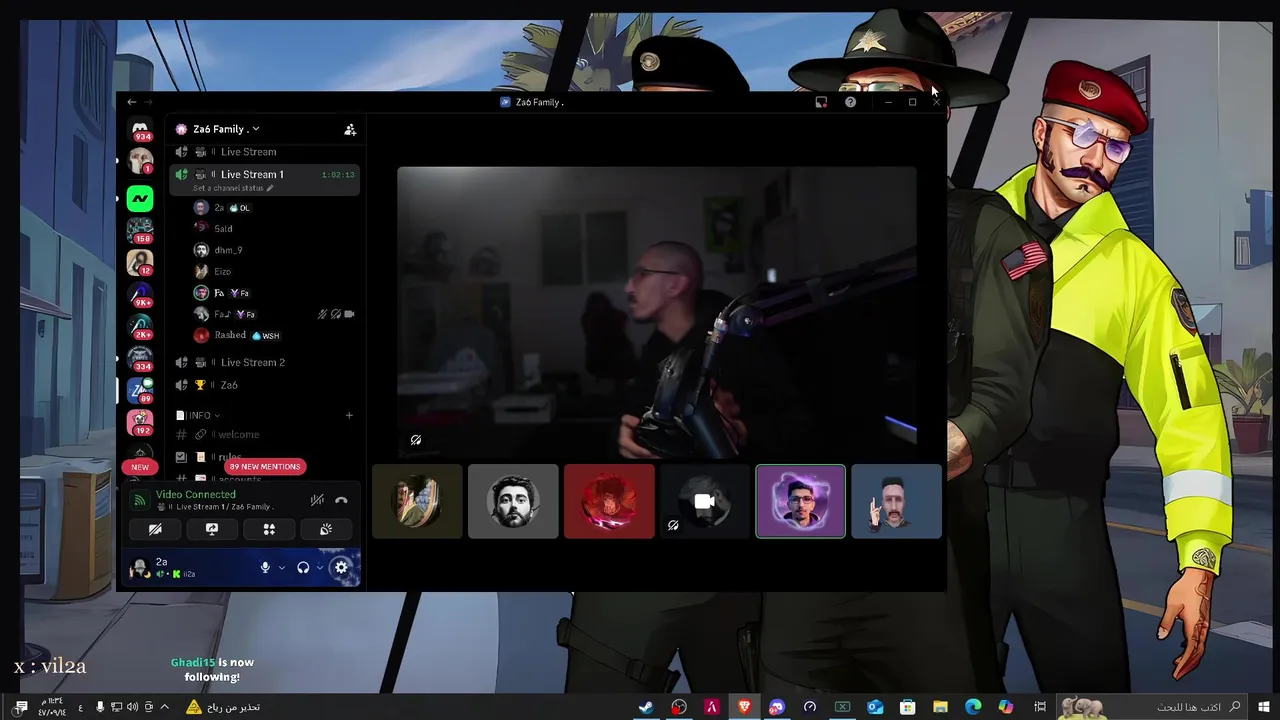Open microphone input options chevron

click(281, 567)
